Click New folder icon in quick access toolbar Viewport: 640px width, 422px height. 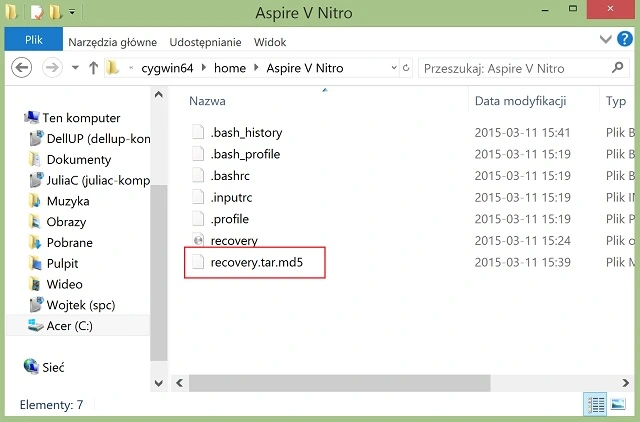point(55,13)
